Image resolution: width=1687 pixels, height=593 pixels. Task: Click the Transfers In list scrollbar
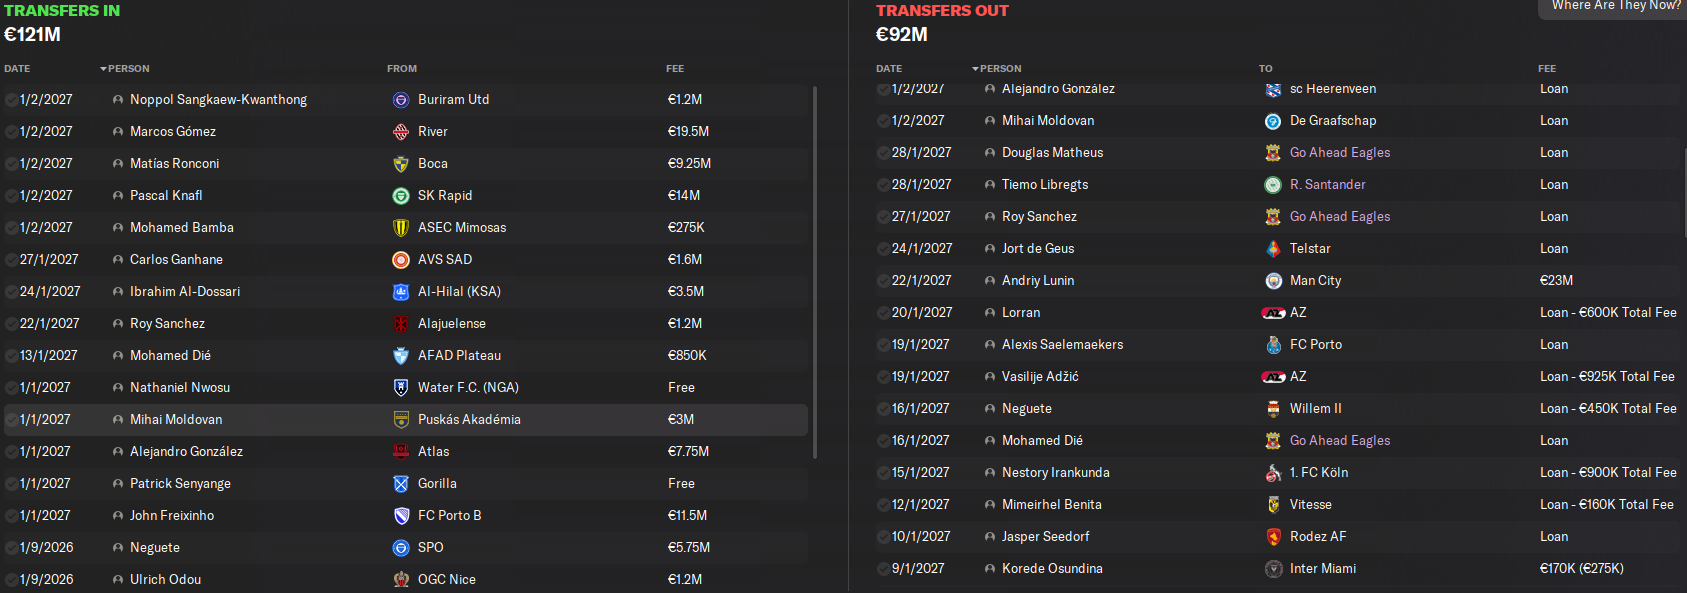[x=815, y=272]
